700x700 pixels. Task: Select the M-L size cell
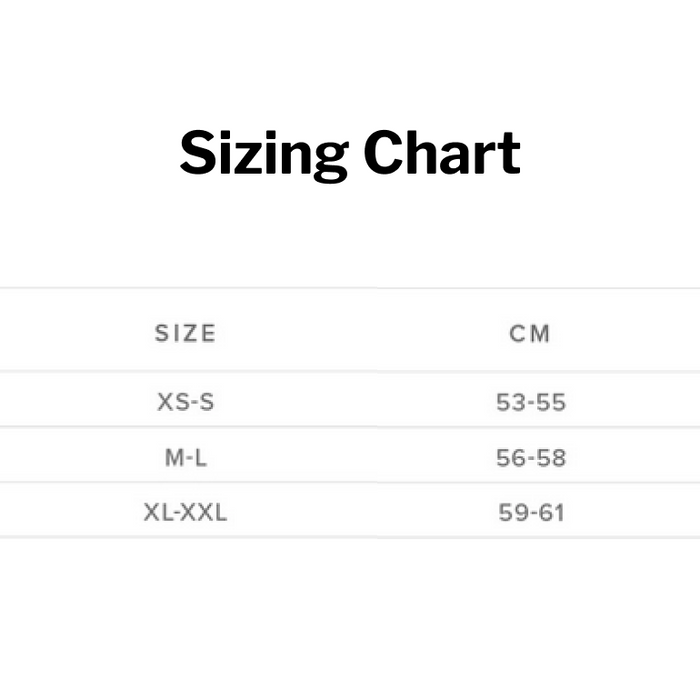185,458
